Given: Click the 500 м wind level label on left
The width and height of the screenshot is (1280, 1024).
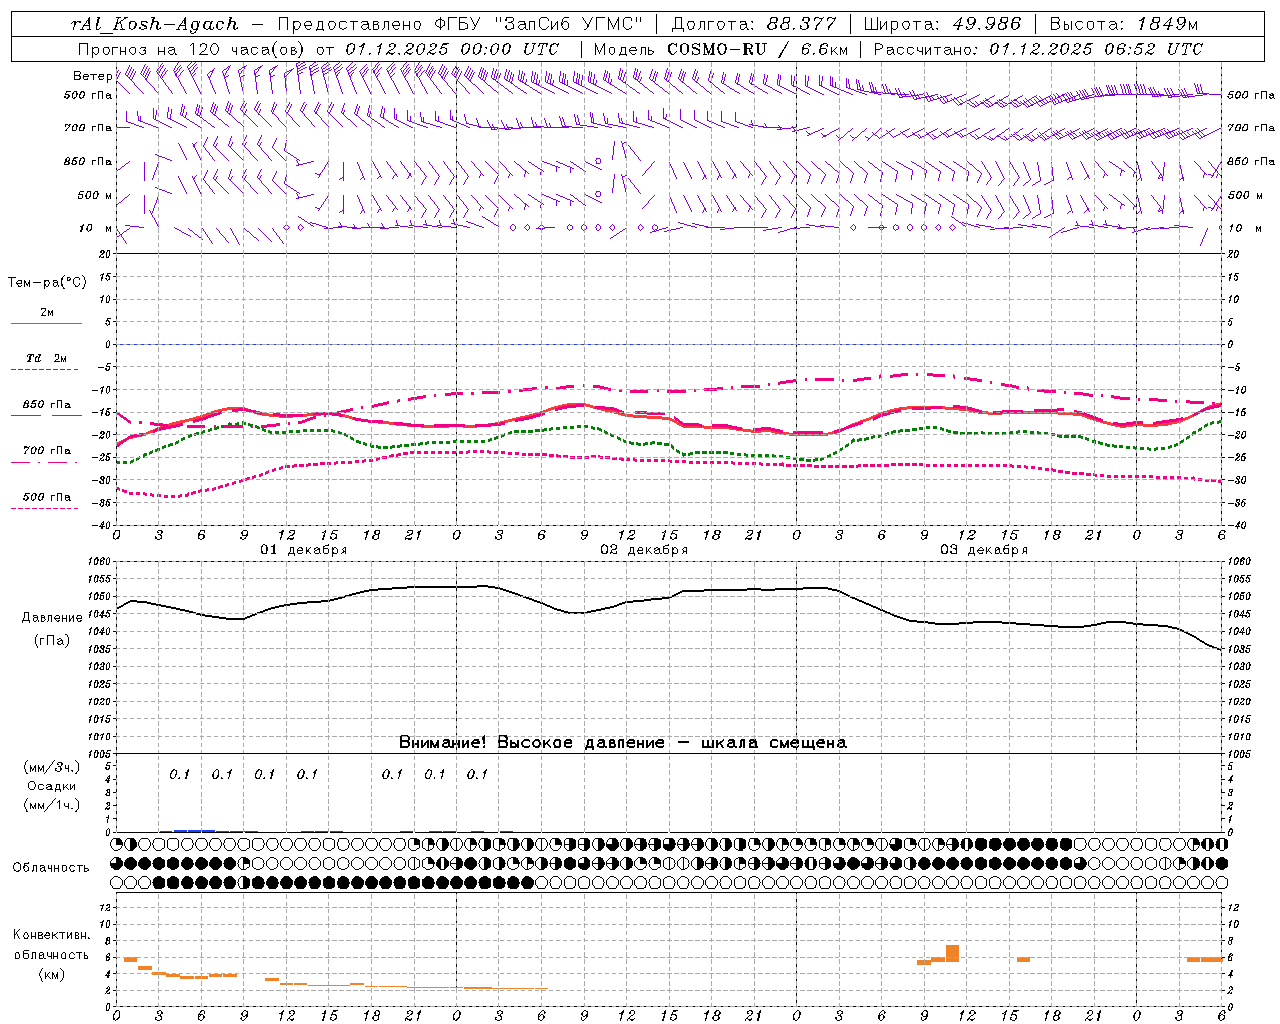Looking at the screenshot, I should (x=95, y=195).
